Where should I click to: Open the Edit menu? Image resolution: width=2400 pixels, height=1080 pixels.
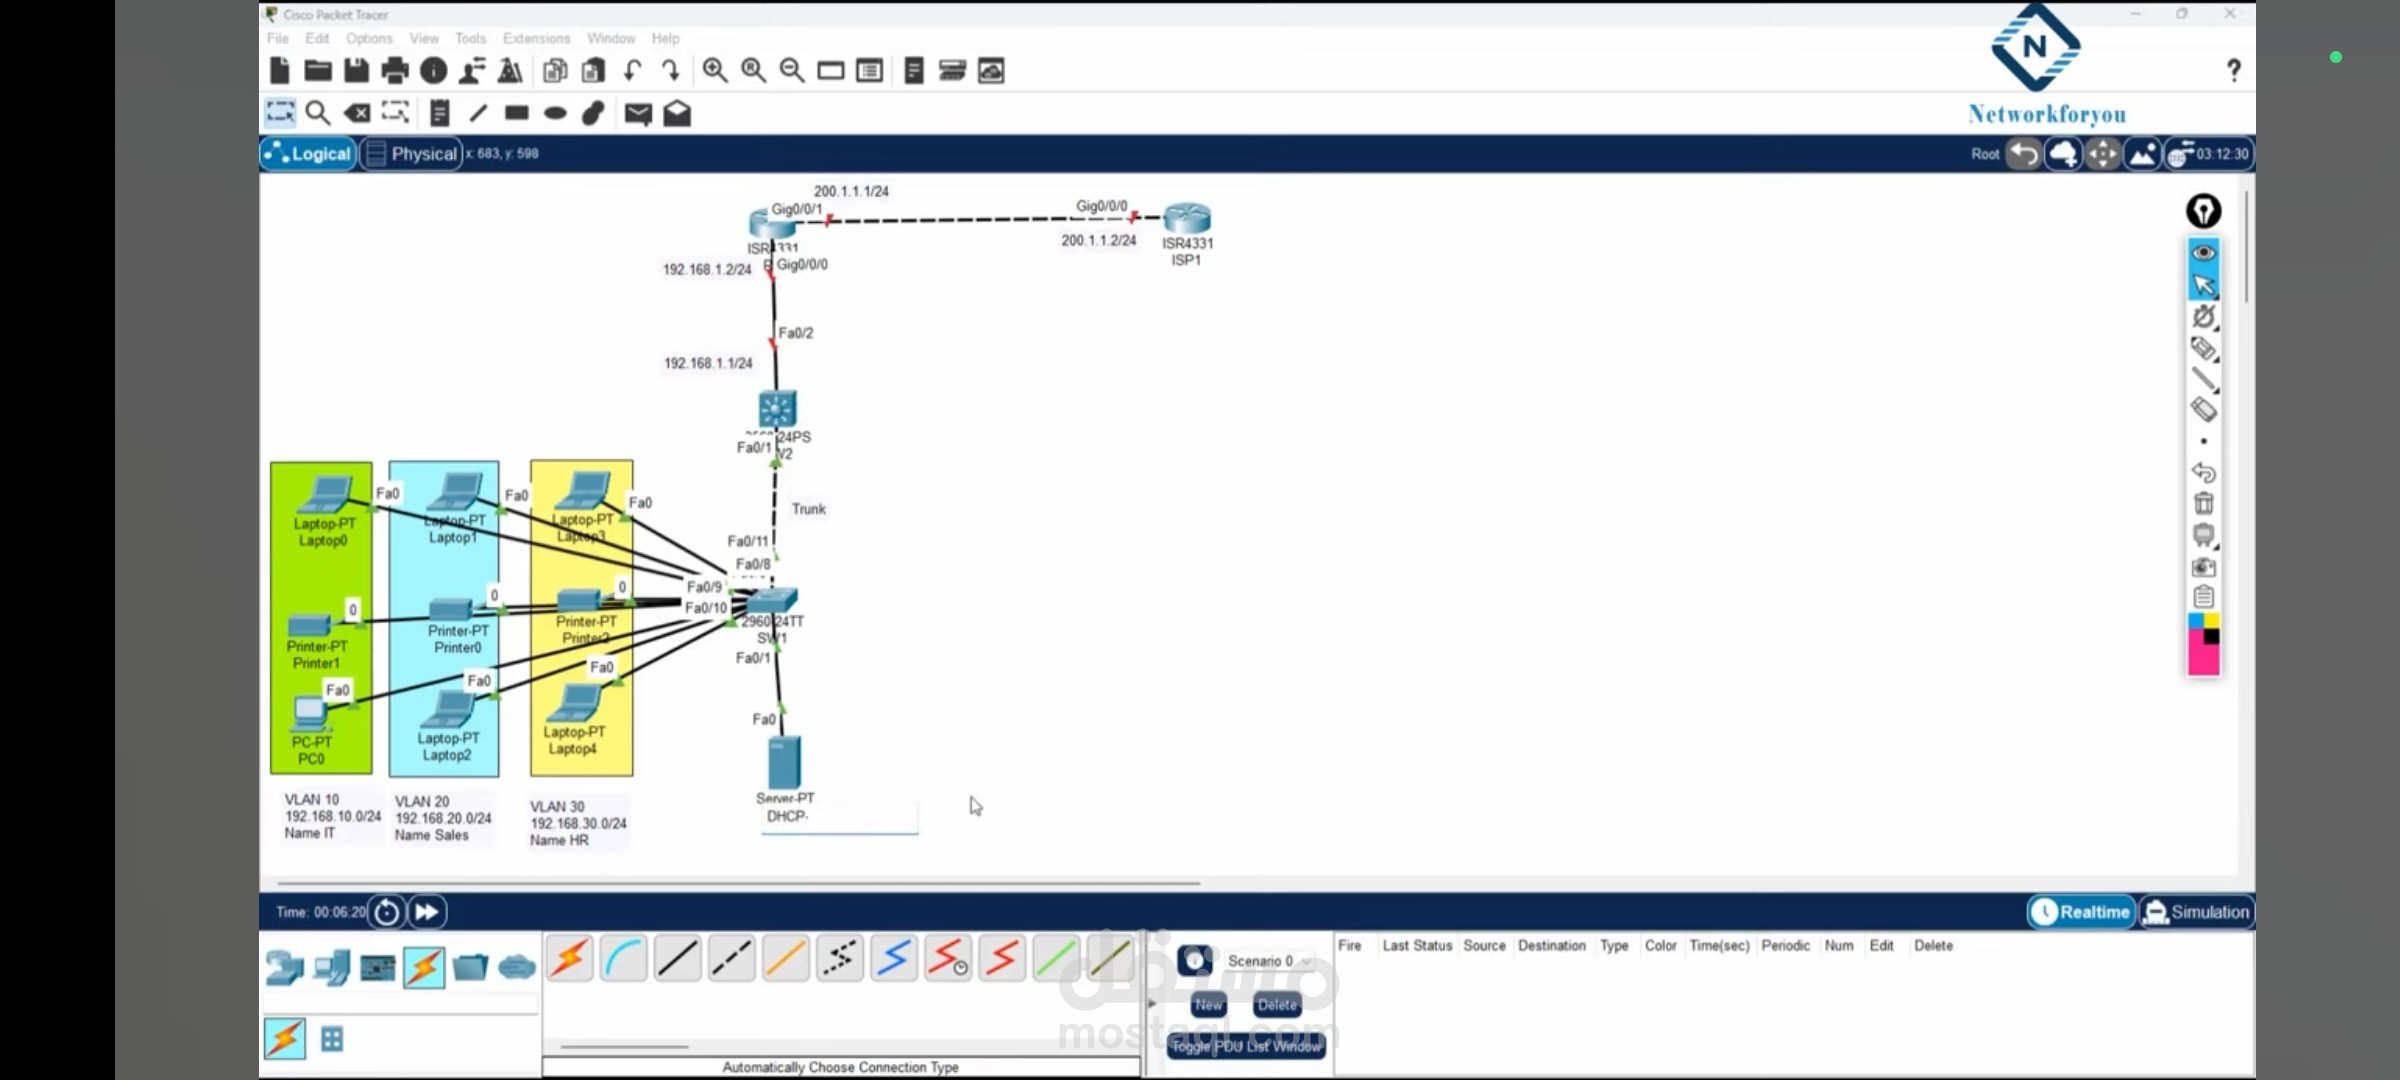317,38
